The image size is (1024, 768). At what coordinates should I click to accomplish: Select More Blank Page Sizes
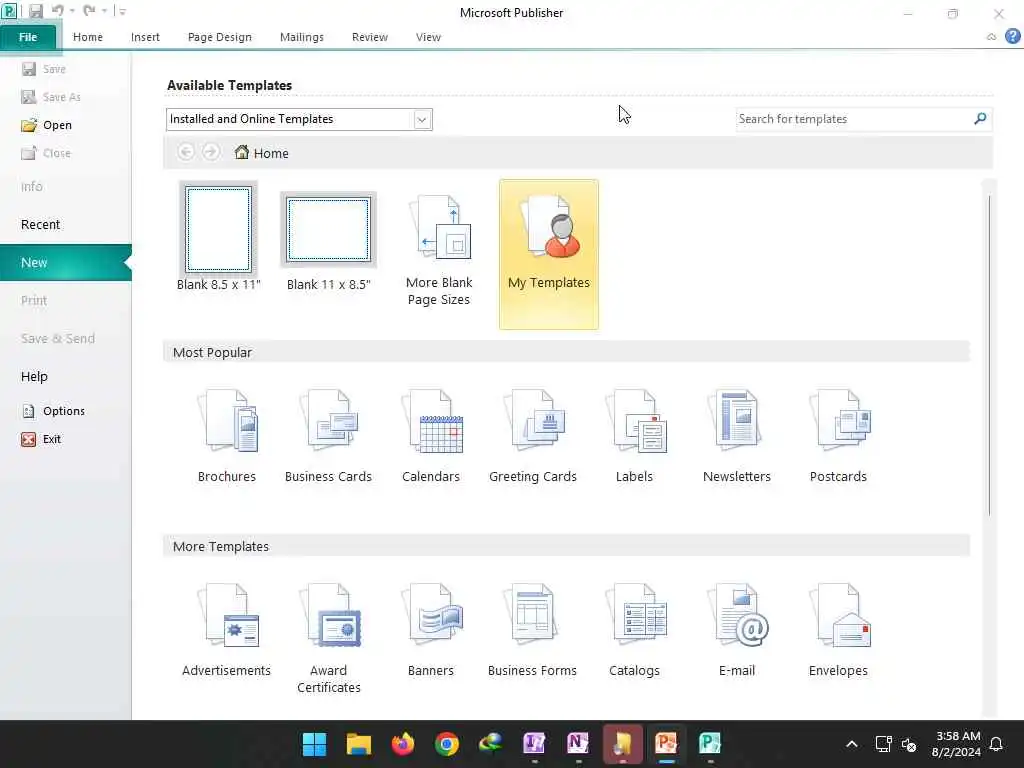[439, 251]
